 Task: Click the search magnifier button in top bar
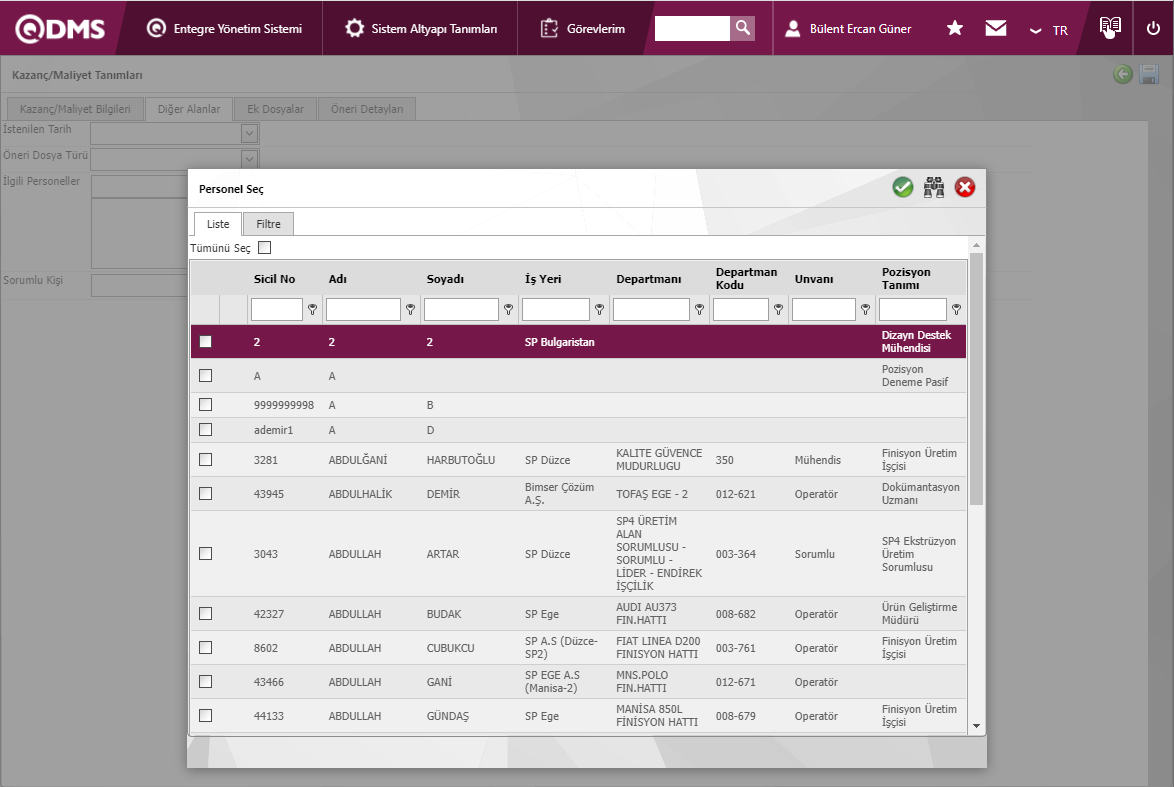[742, 28]
